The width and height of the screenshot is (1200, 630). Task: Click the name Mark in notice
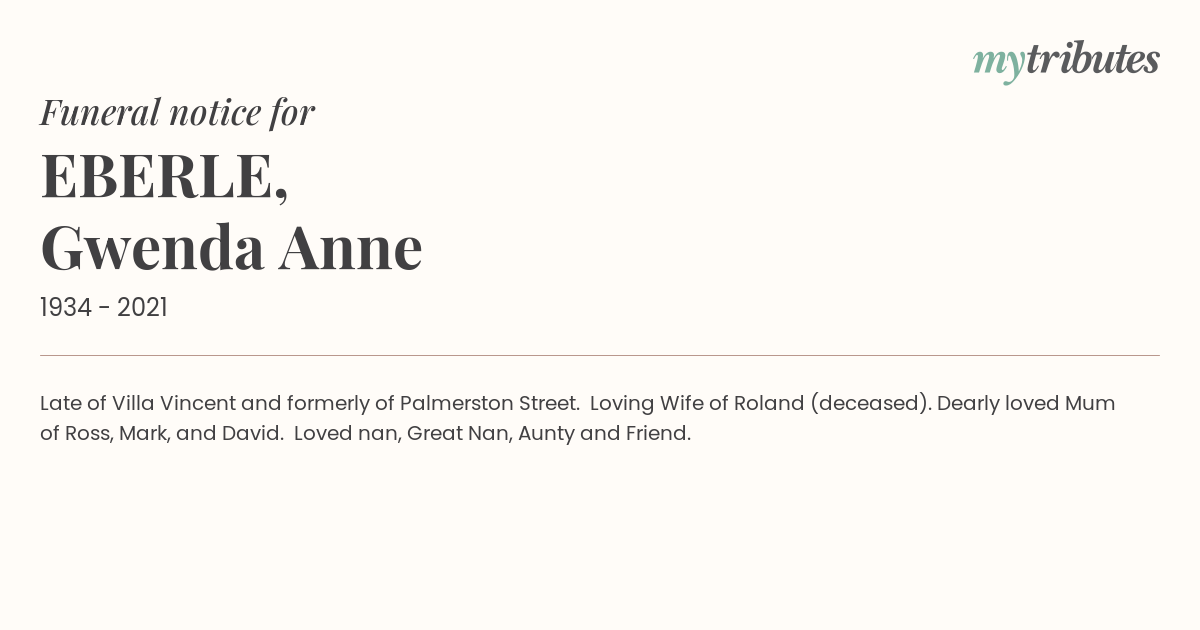[144, 434]
